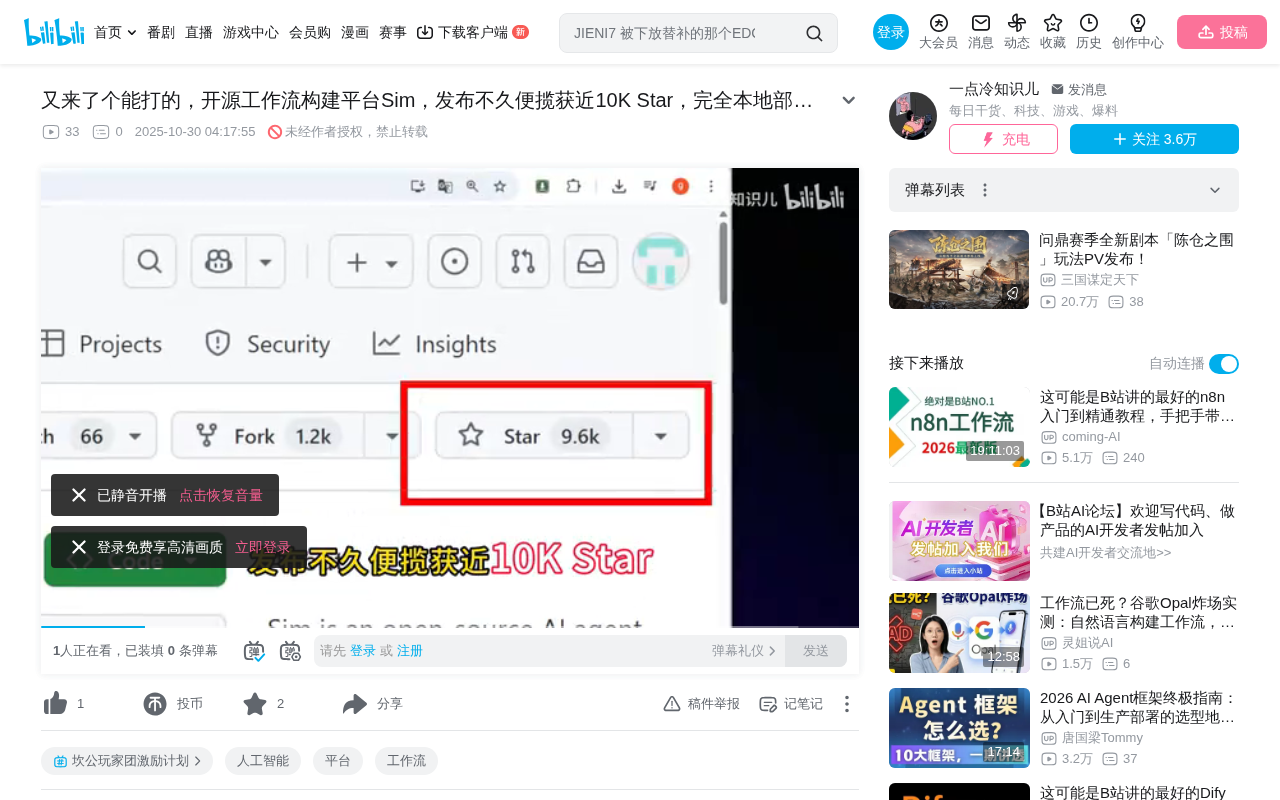Open channel coming-AI link

click(1090, 437)
